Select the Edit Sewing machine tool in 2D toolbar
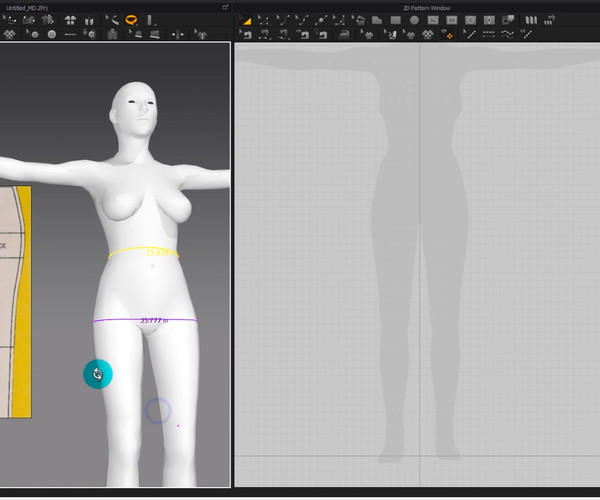The image size is (600, 500). coord(245,34)
